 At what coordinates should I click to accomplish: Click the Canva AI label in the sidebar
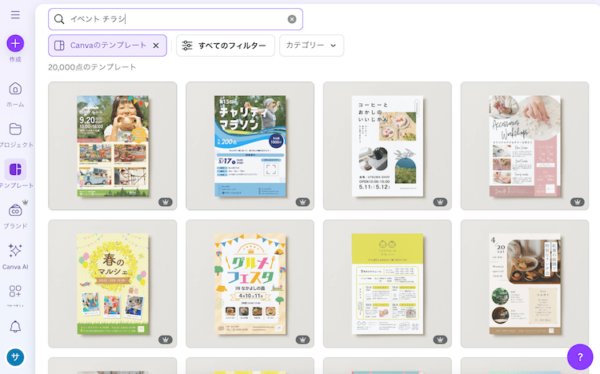[15, 267]
